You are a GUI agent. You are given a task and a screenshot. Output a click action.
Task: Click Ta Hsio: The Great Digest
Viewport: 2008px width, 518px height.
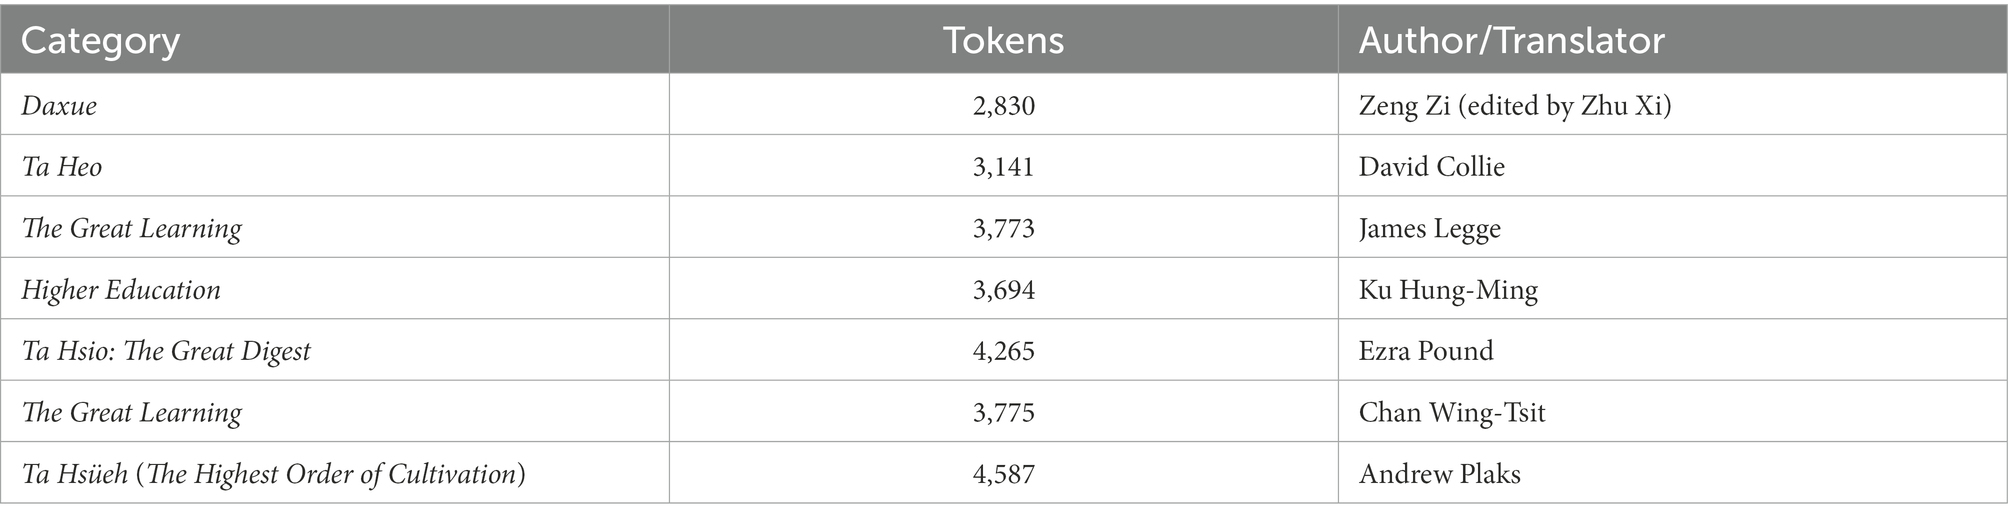tap(166, 351)
